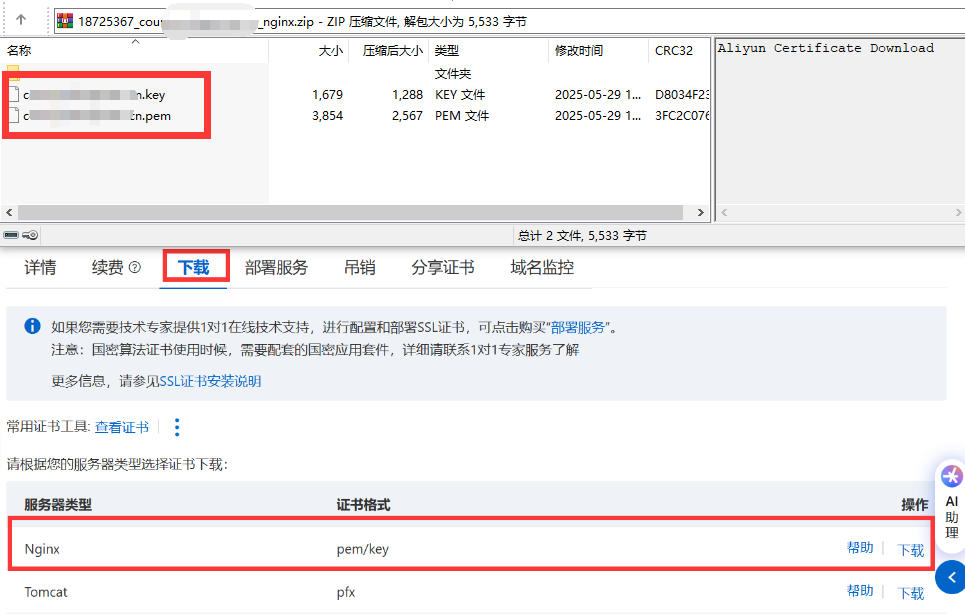This screenshot has height=616, width=965.
Task: Open the SSL证书安装说明 link
Action: coord(210,381)
